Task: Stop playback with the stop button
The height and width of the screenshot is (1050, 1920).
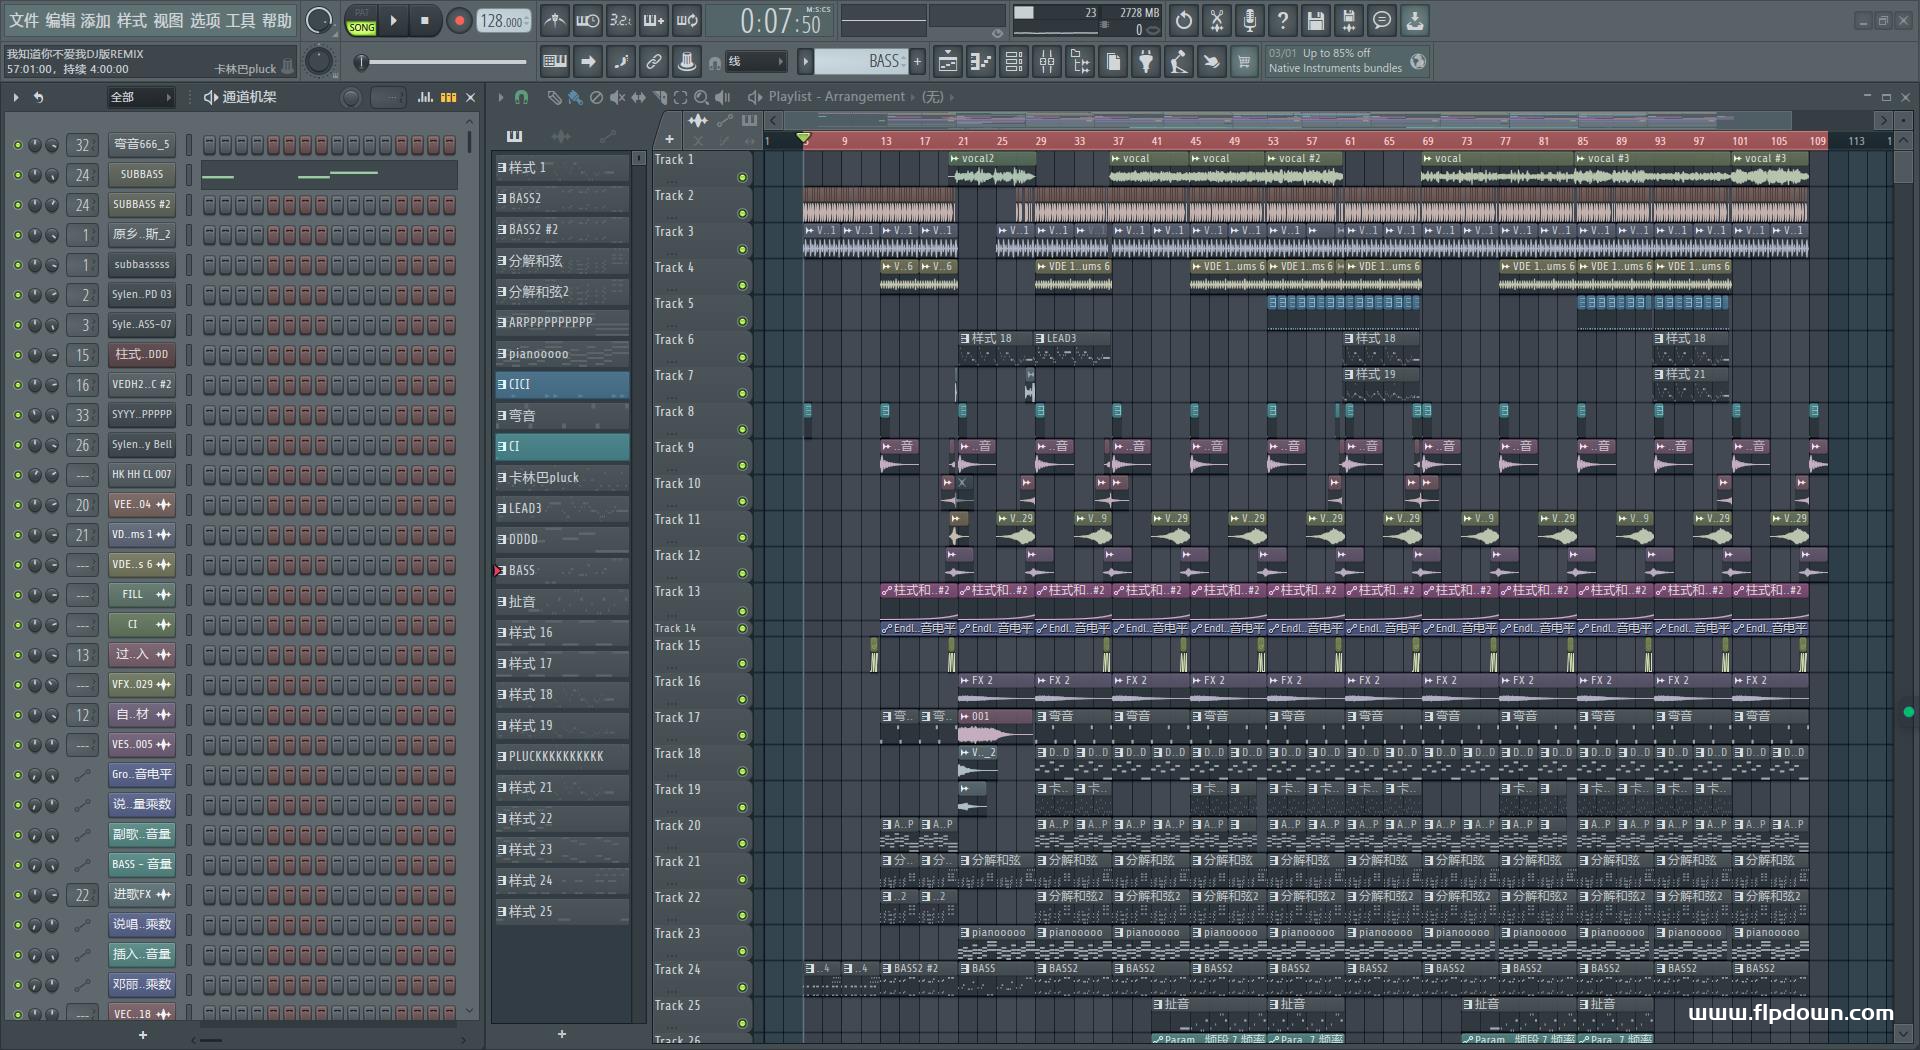Action: (x=424, y=21)
